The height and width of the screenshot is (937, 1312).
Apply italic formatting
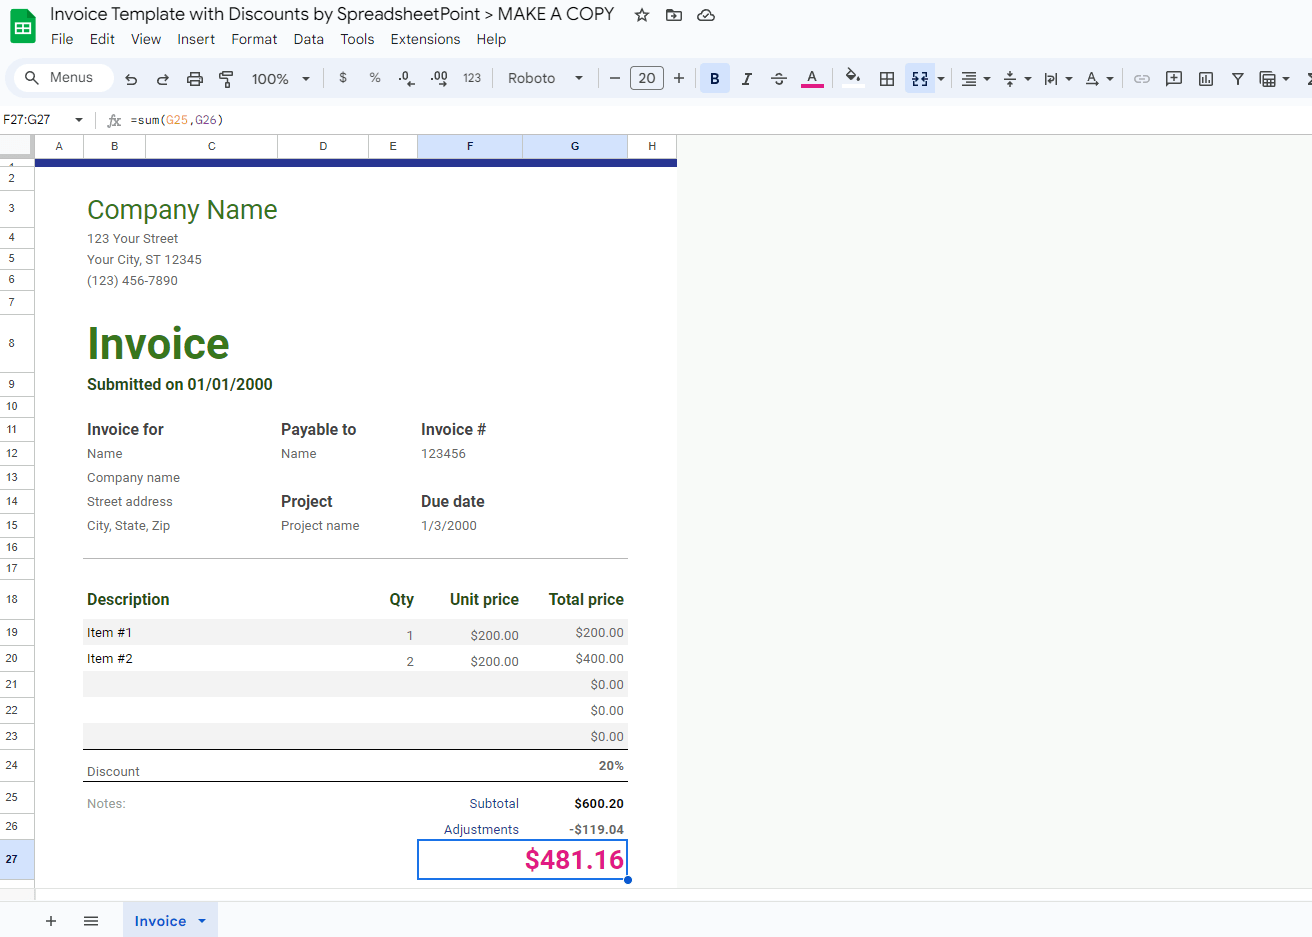tap(747, 77)
